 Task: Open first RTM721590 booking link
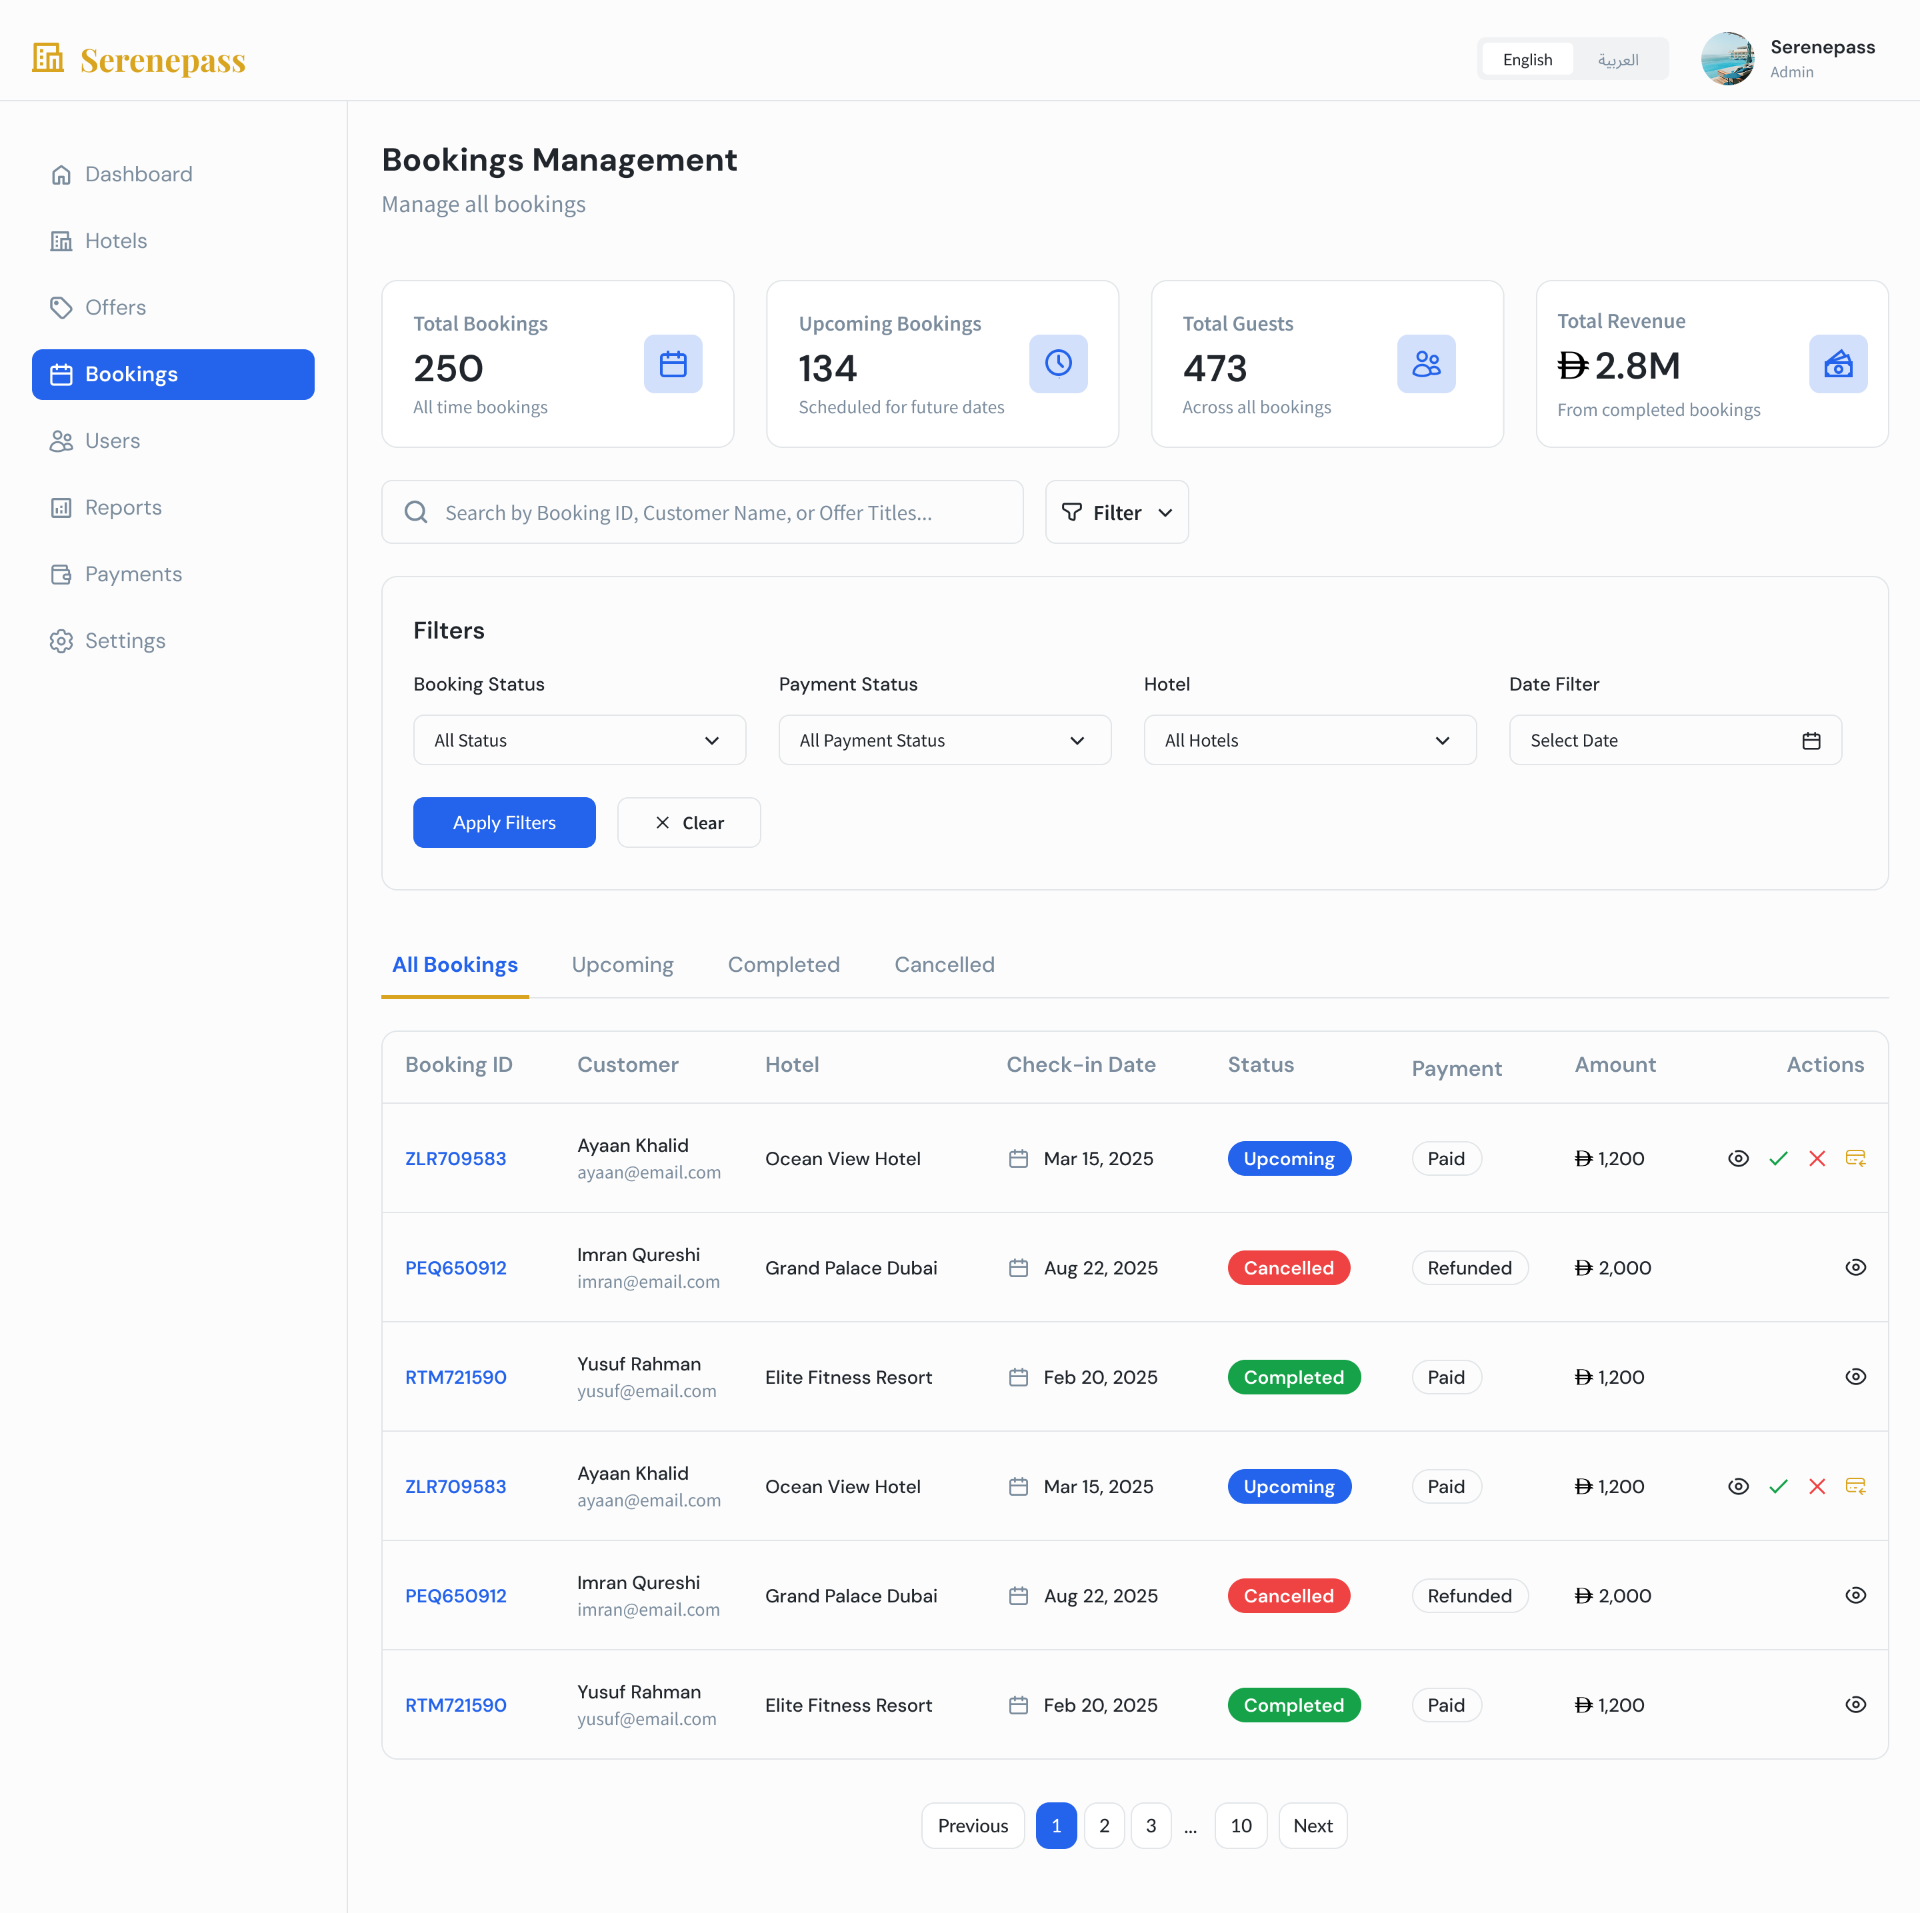pyautogui.click(x=455, y=1377)
